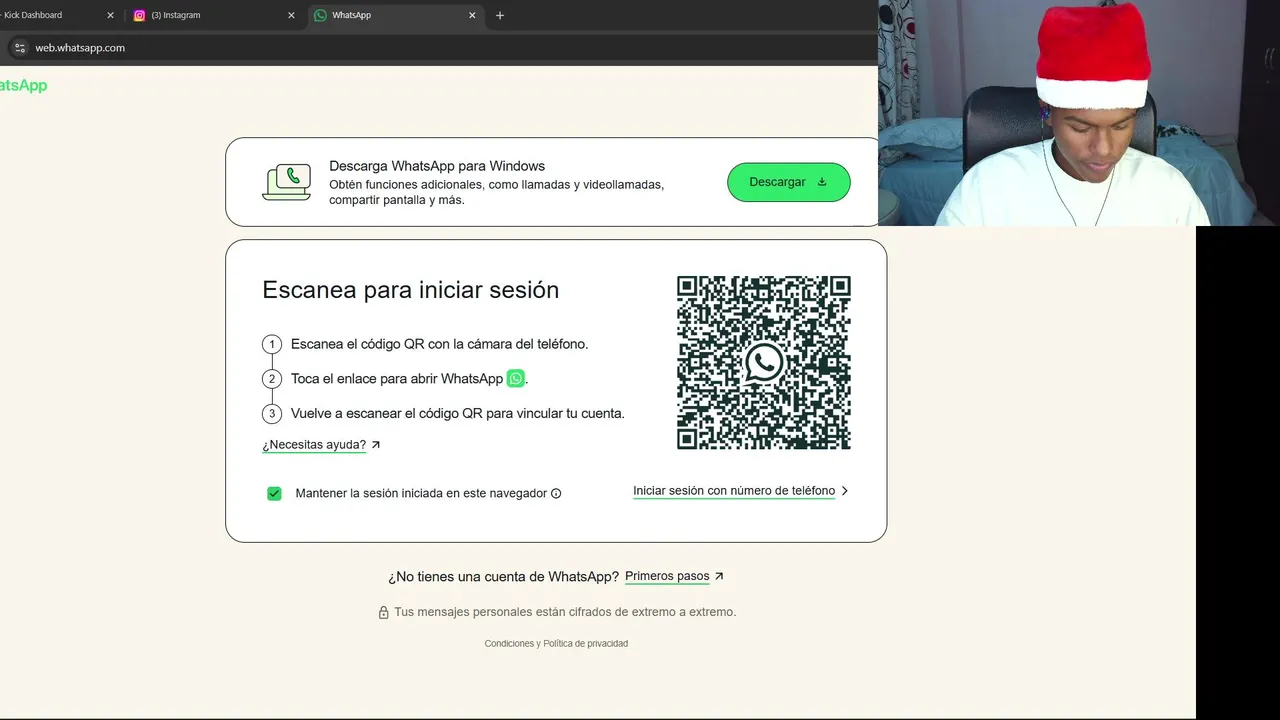The height and width of the screenshot is (720, 1280).
Task: Click the download arrow icon in Descargar
Action: [x=822, y=182]
